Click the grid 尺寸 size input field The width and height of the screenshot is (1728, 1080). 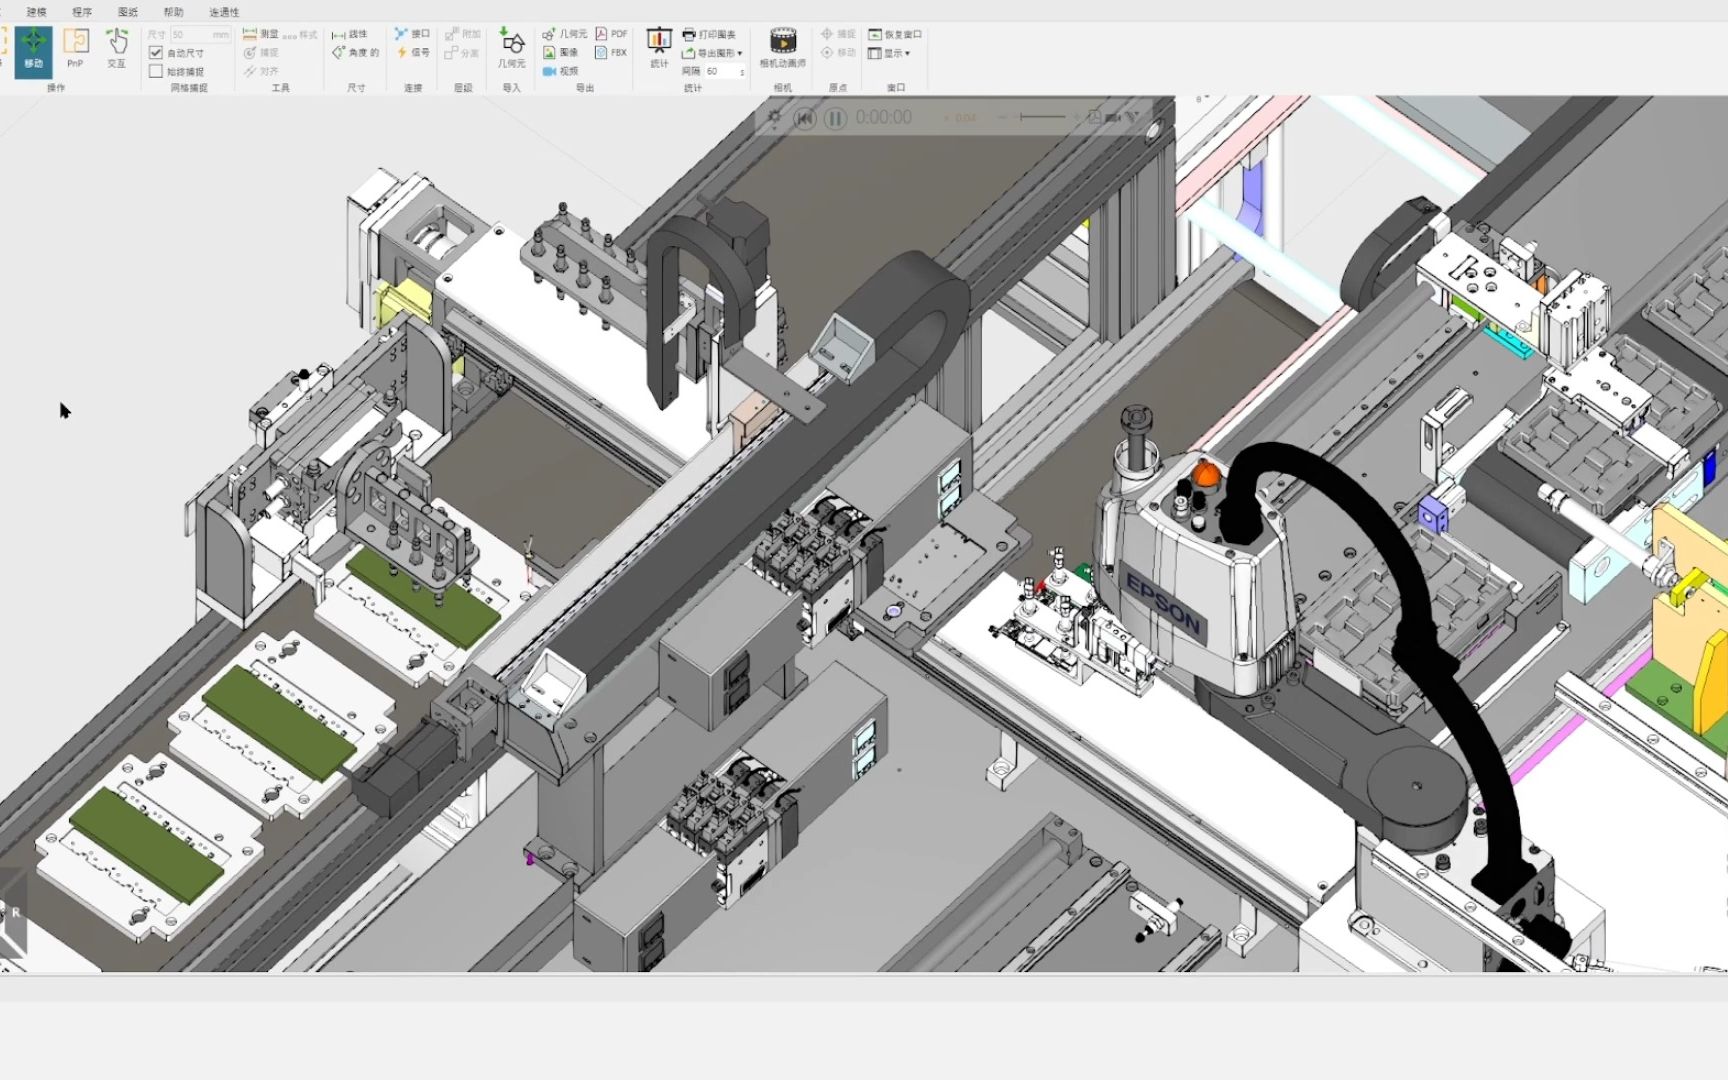pos(200,34)
